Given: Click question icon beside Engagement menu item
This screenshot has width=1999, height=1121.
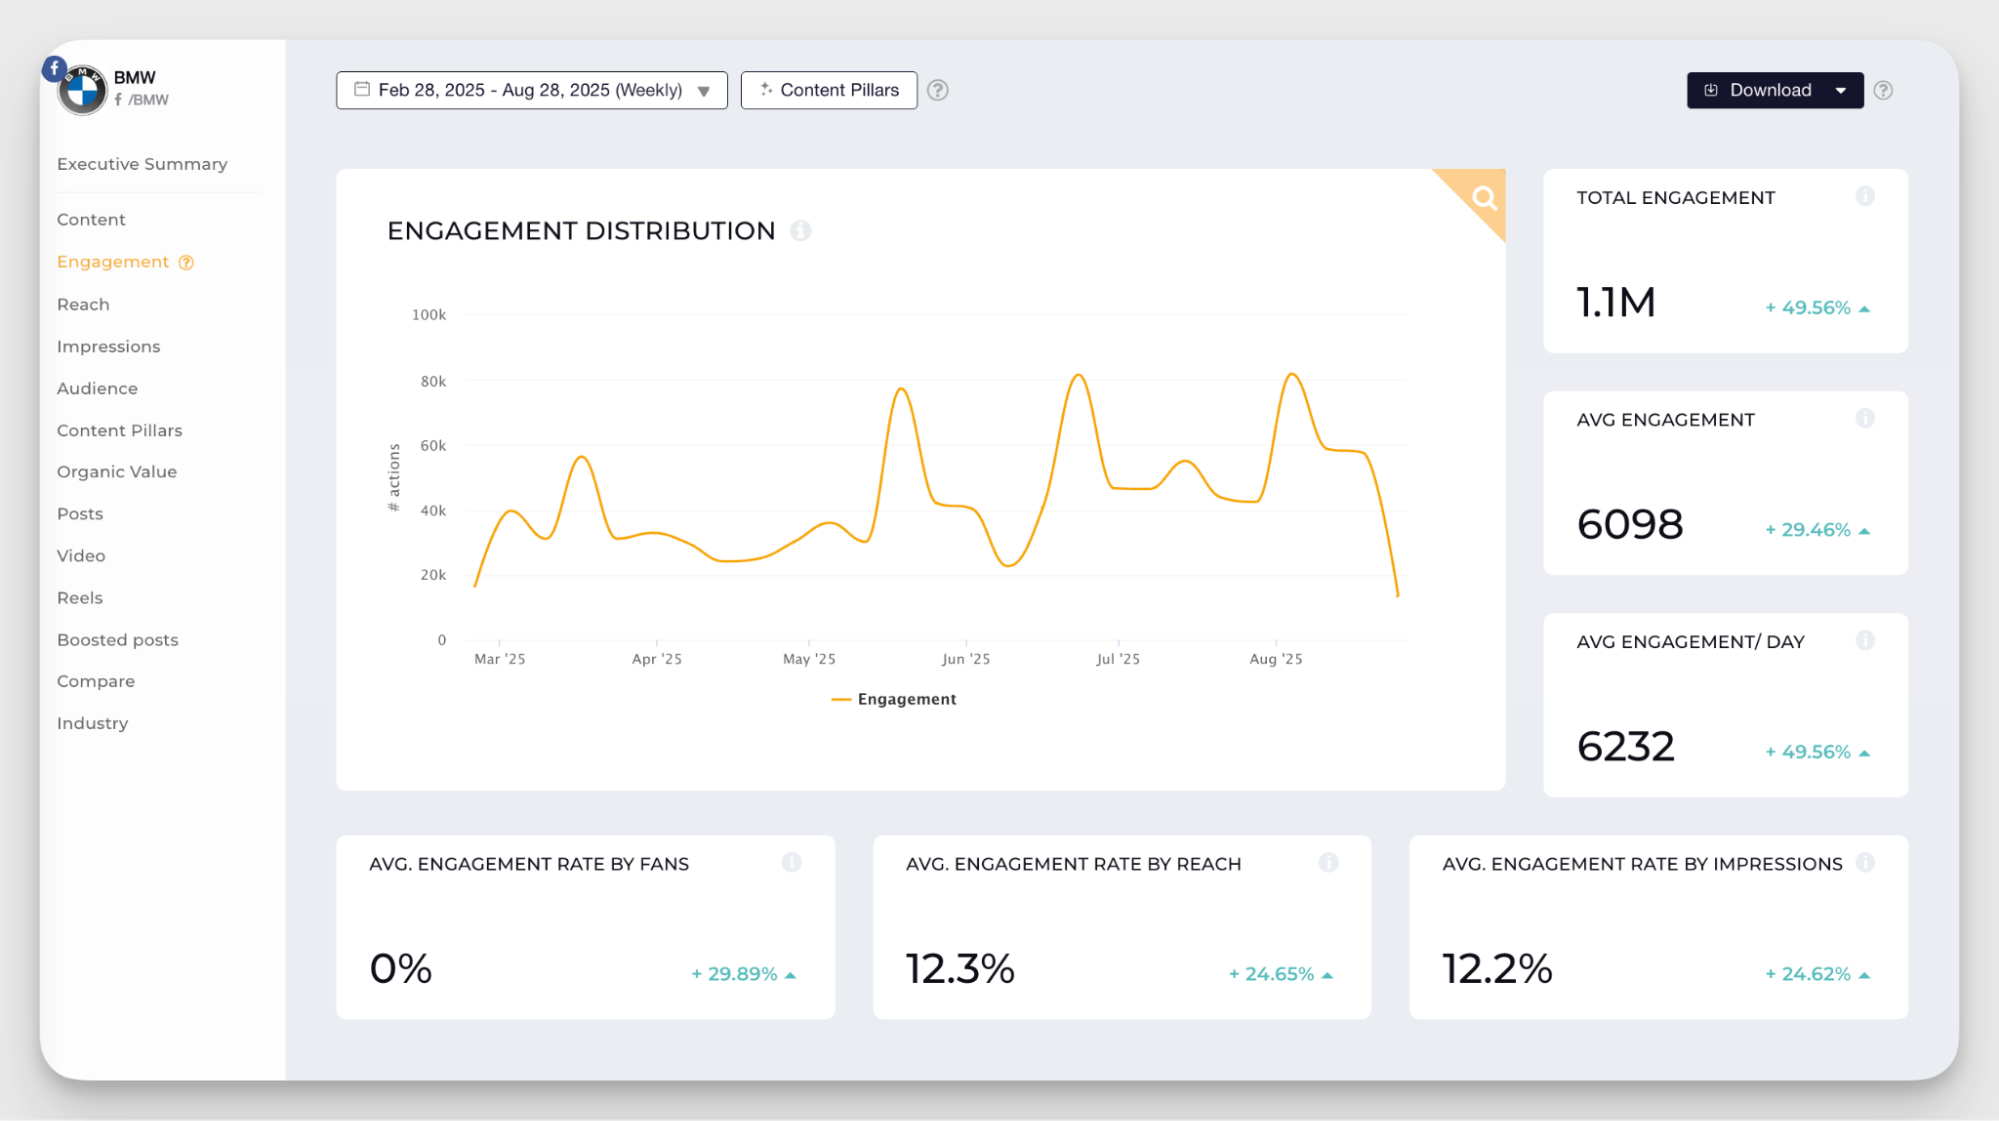Looking at the screenshot, I should click(x=186, y=262).
